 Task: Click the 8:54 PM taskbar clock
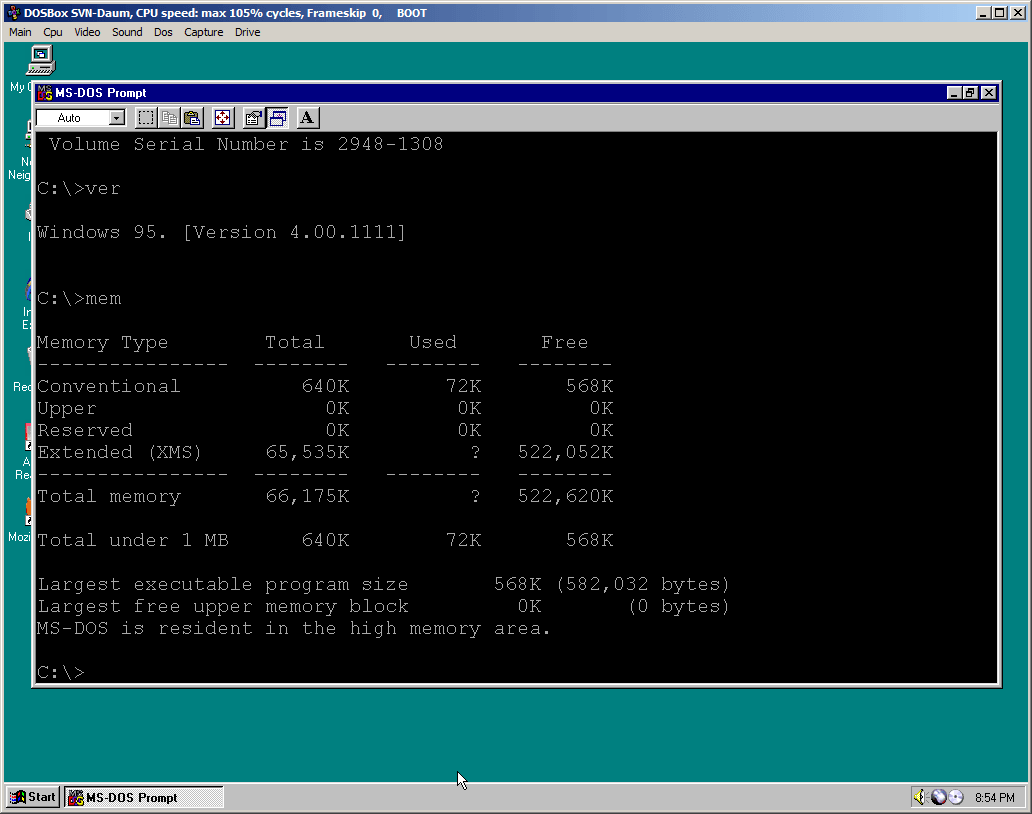click(x=994, y=798)
